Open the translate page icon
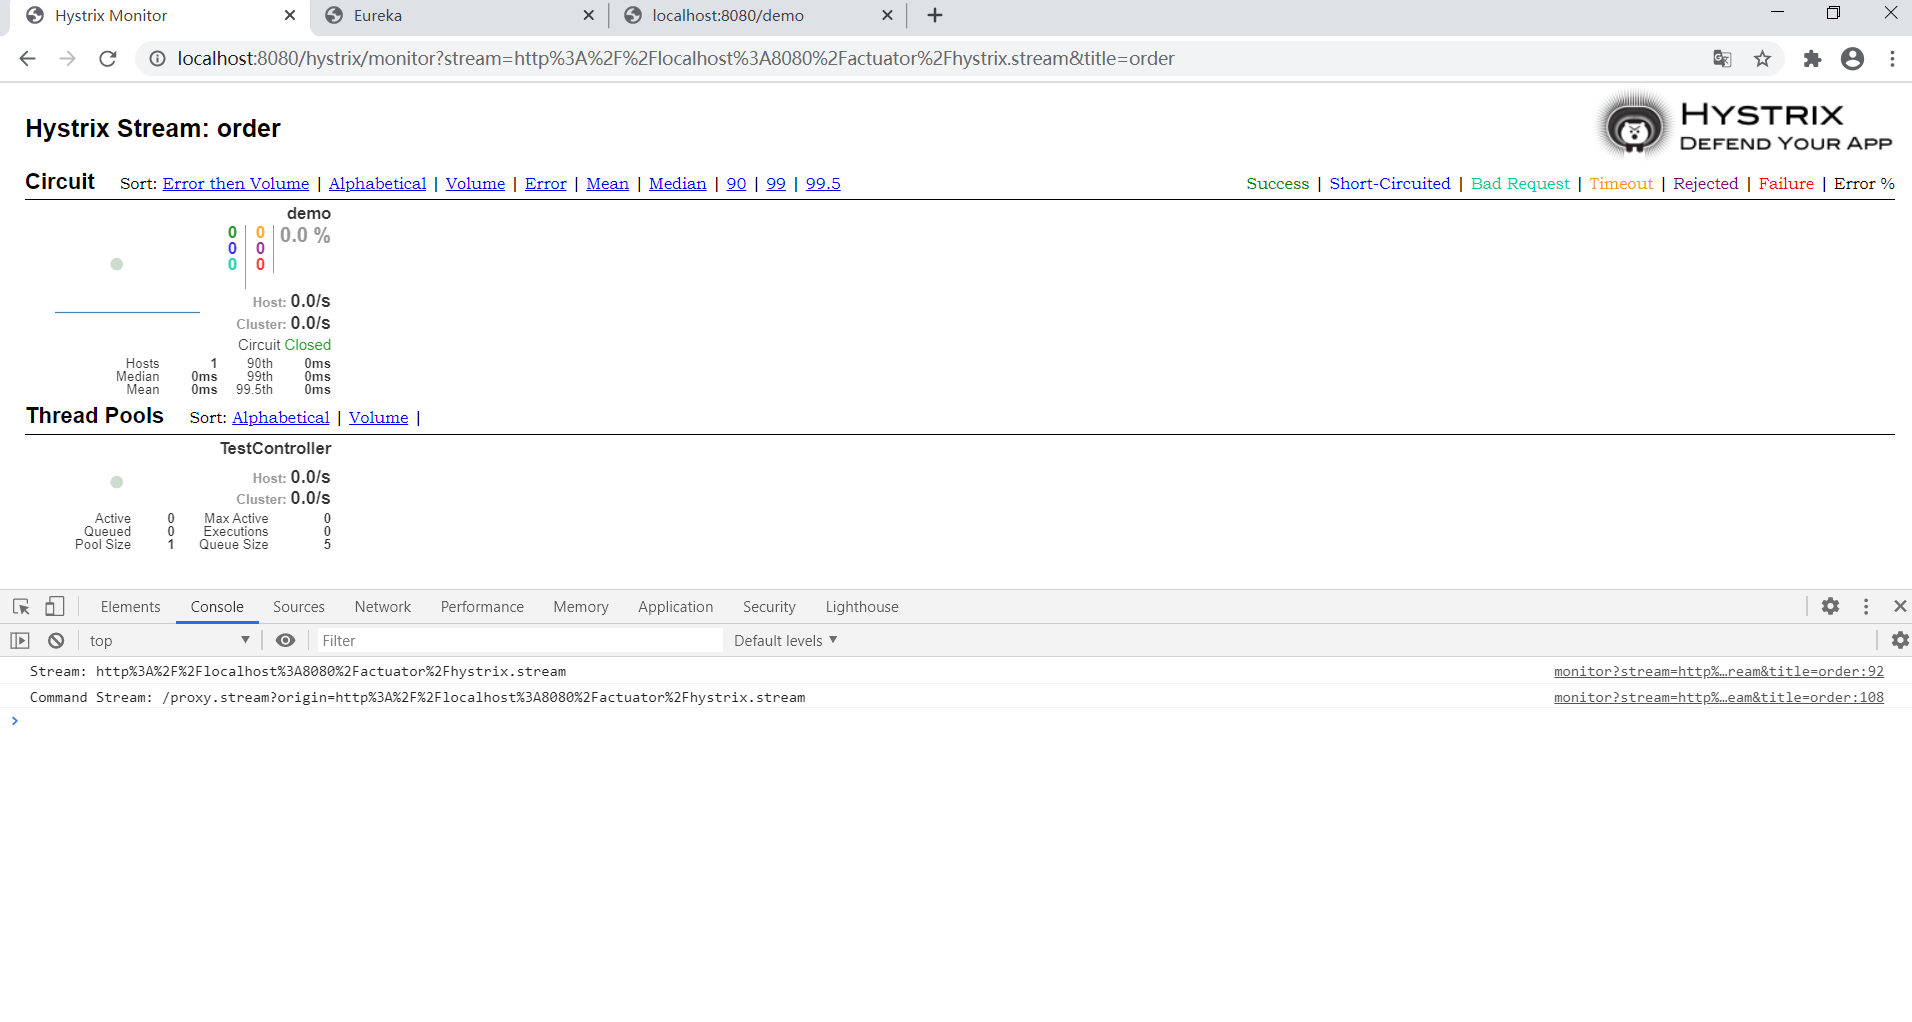This screenshot has width=1912, height=1022. click(x=1722, y=59)
